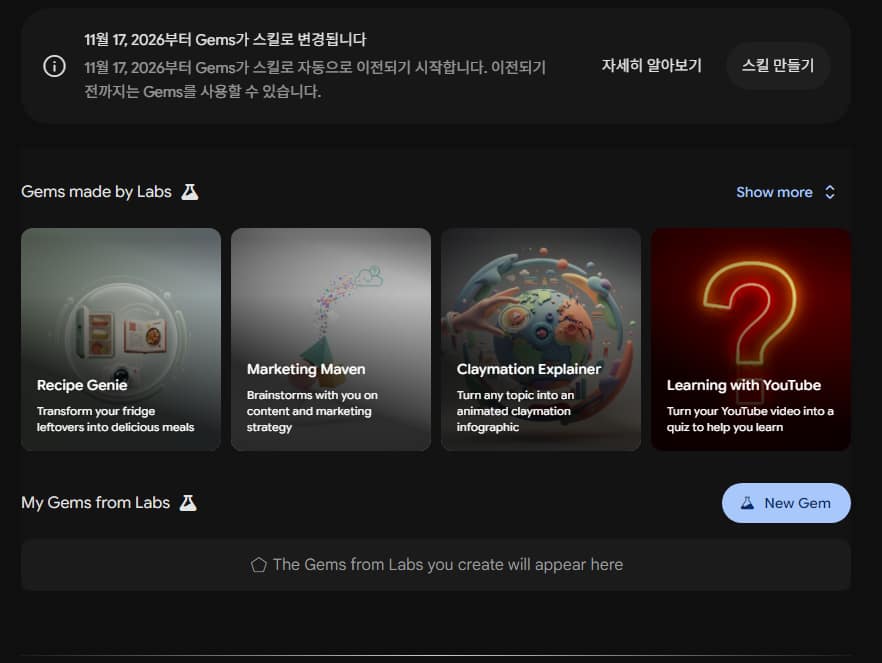This screenshot has height=663, width=882.
Task: Click 'Turn your YouTube video into a quiz' description
Action: (750, 419)
